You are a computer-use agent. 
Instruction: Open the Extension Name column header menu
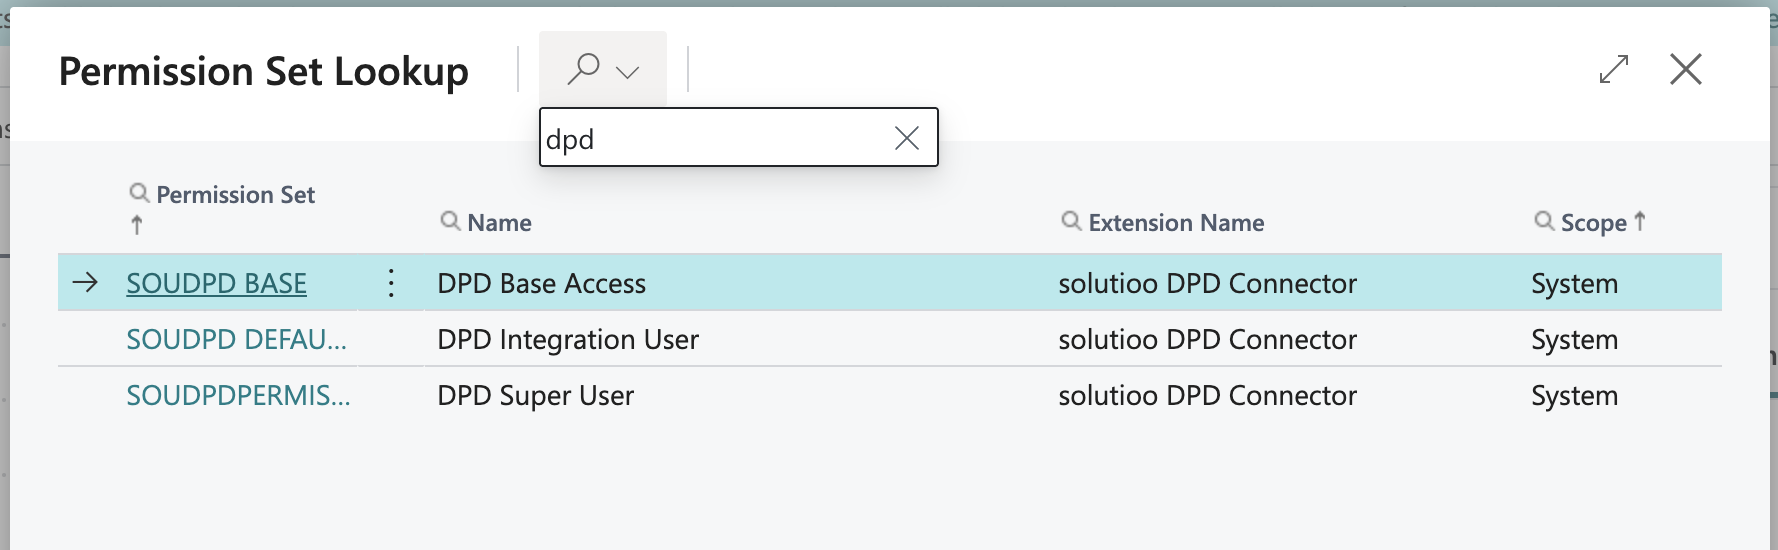1176,223
